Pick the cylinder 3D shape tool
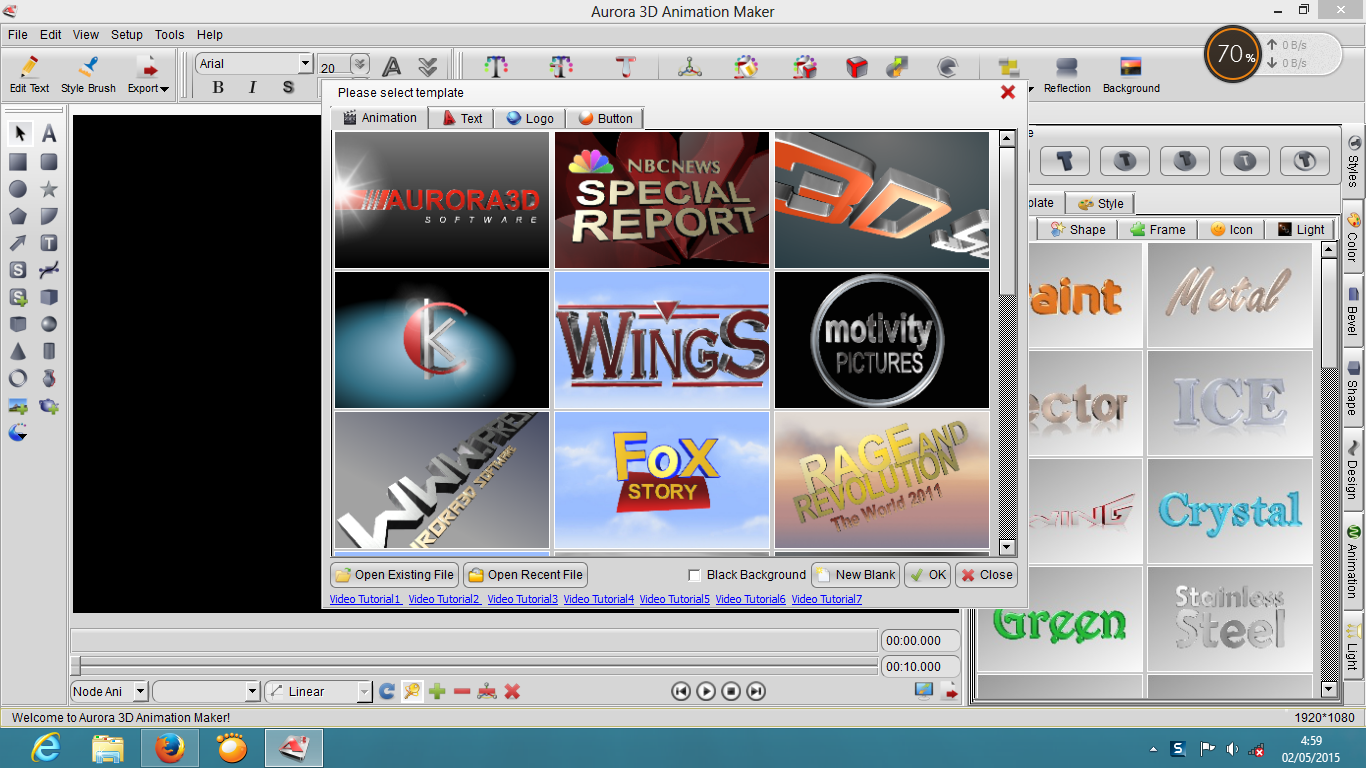The width and height of the screenshot is (1366, 768). pyautogui.click(x=48, y=351)
